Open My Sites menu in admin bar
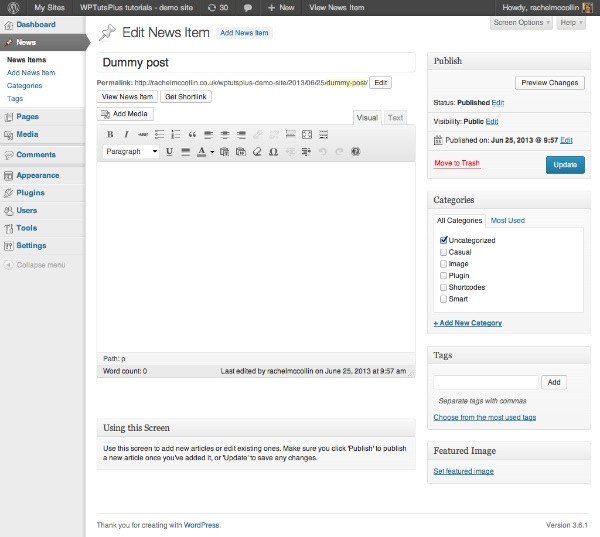The width and height of the screenshot is (600, 537). click(x=49, y=8)
